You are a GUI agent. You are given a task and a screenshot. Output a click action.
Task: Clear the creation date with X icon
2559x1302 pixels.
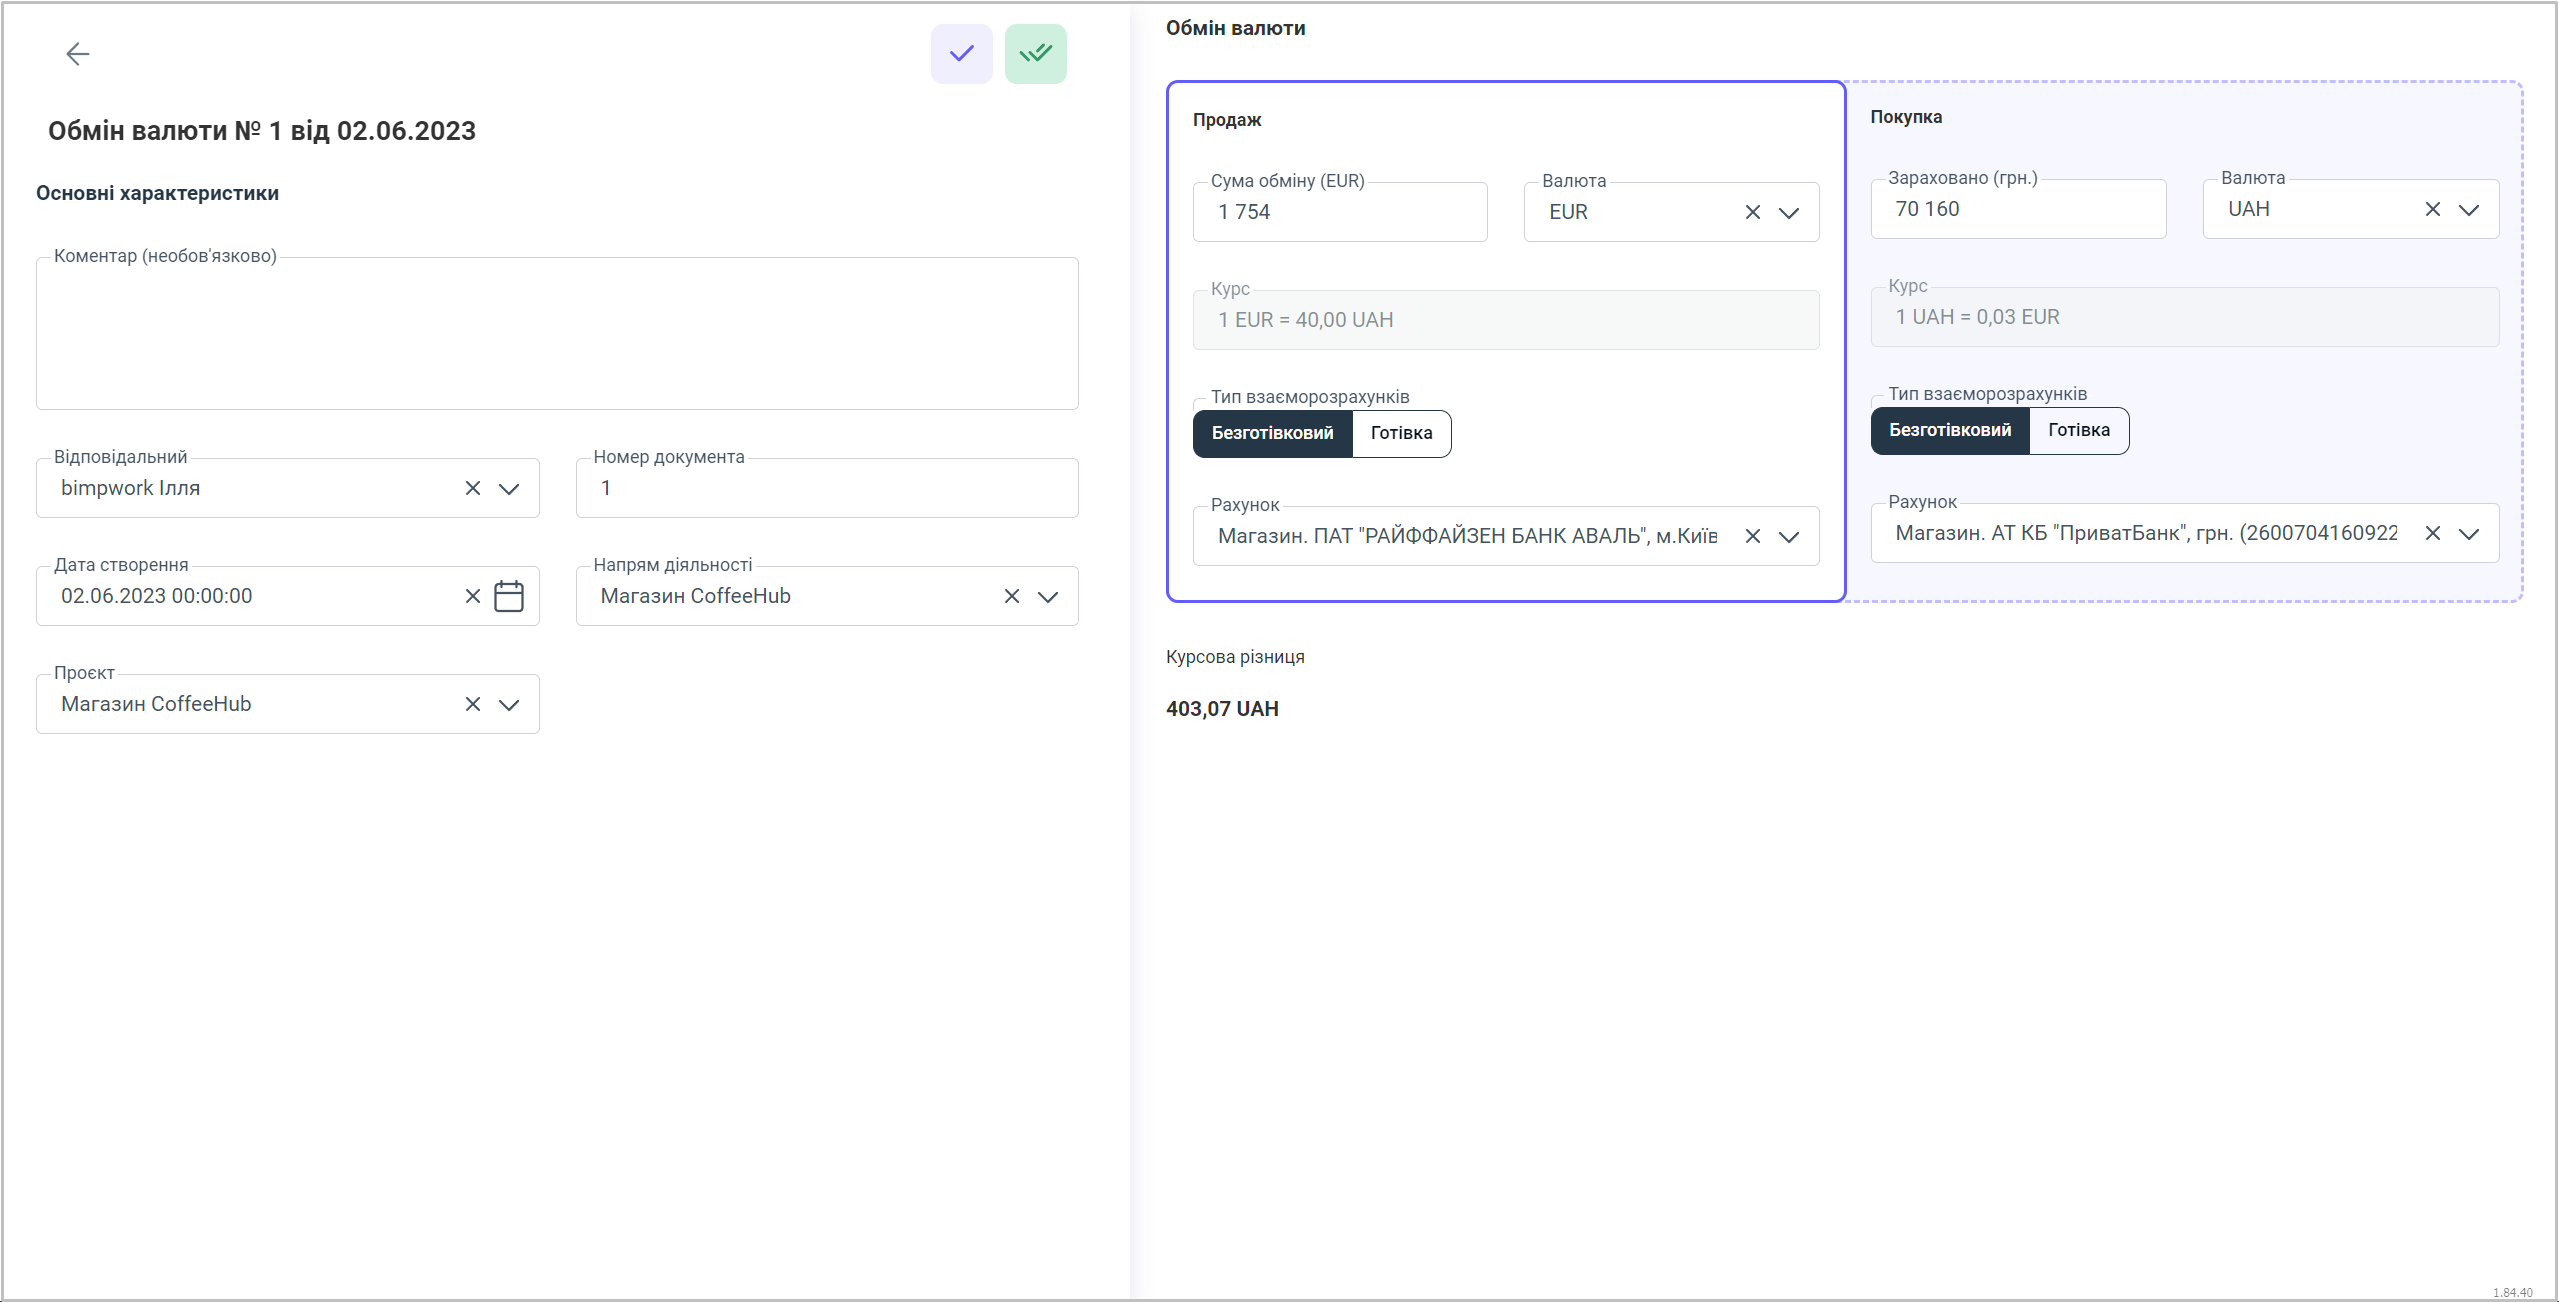(x=473, y=597)
